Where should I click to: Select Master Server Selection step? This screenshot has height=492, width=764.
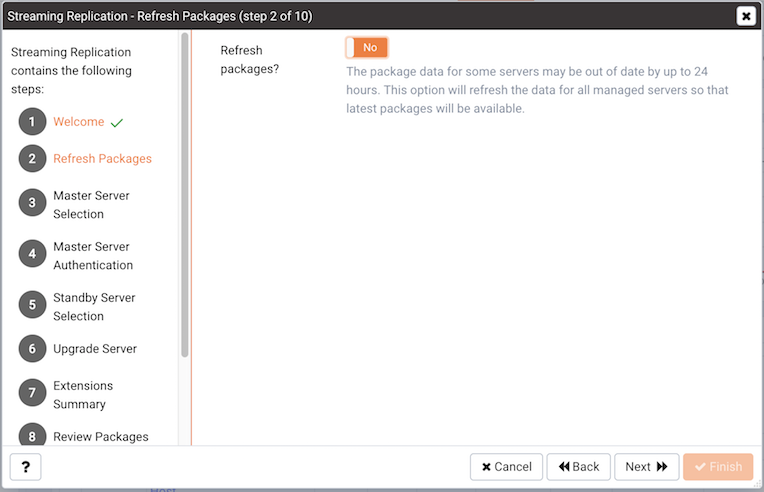coord(91,205)
